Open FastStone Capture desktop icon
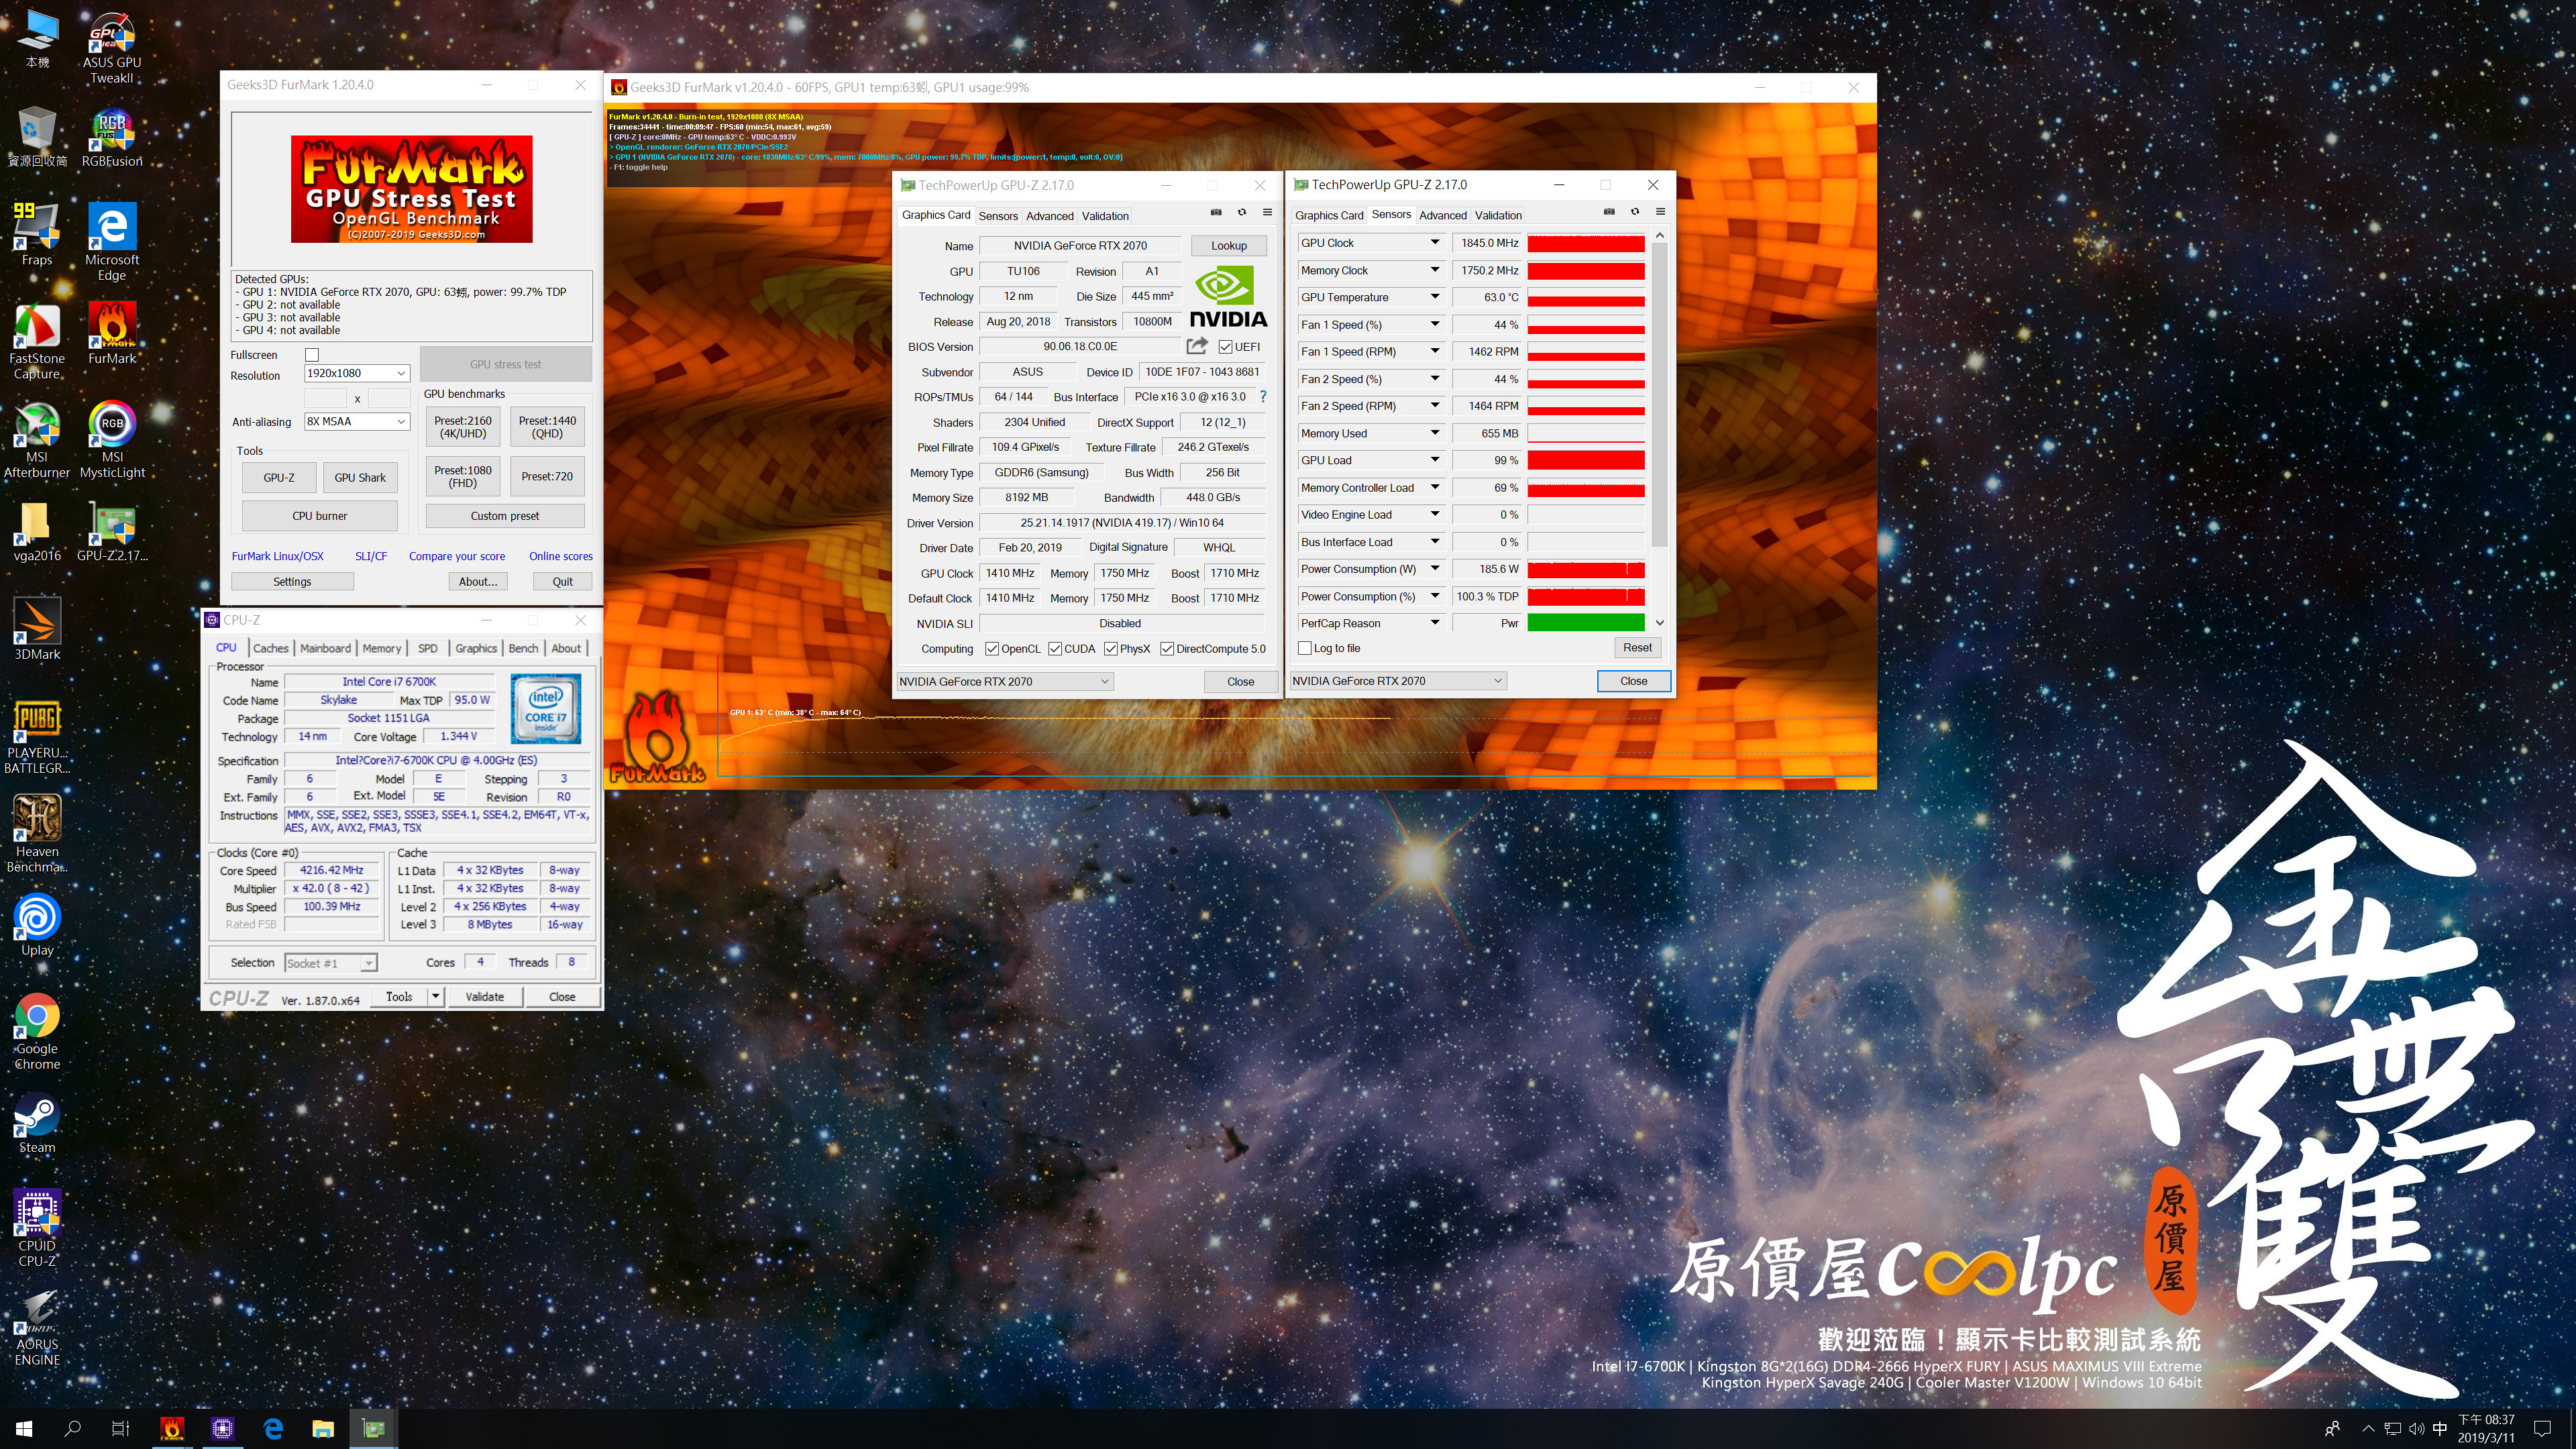This screenshot has width=2576, height=1449. pos(37,342)
